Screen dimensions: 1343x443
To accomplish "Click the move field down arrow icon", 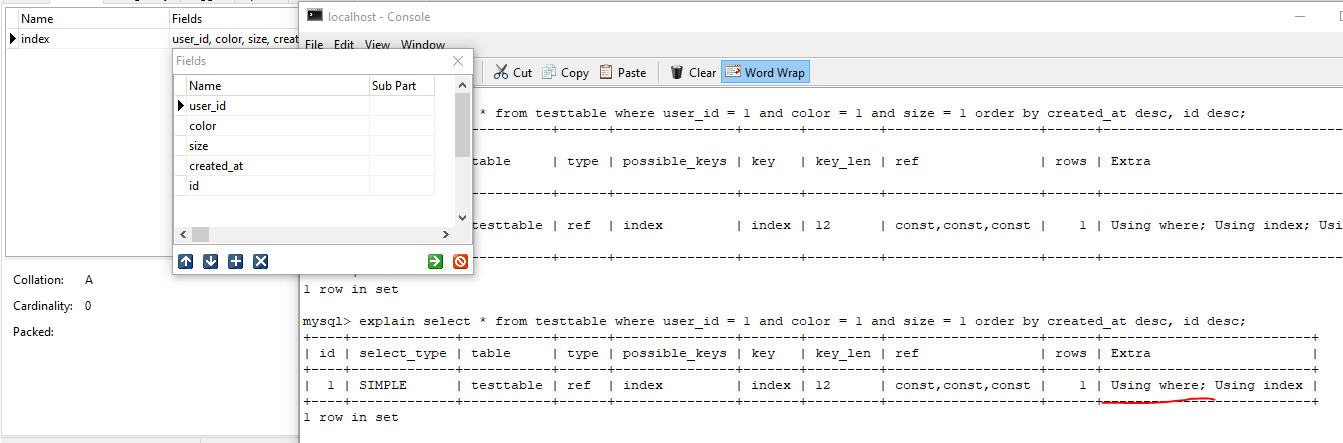I will [x=210, y=261].
